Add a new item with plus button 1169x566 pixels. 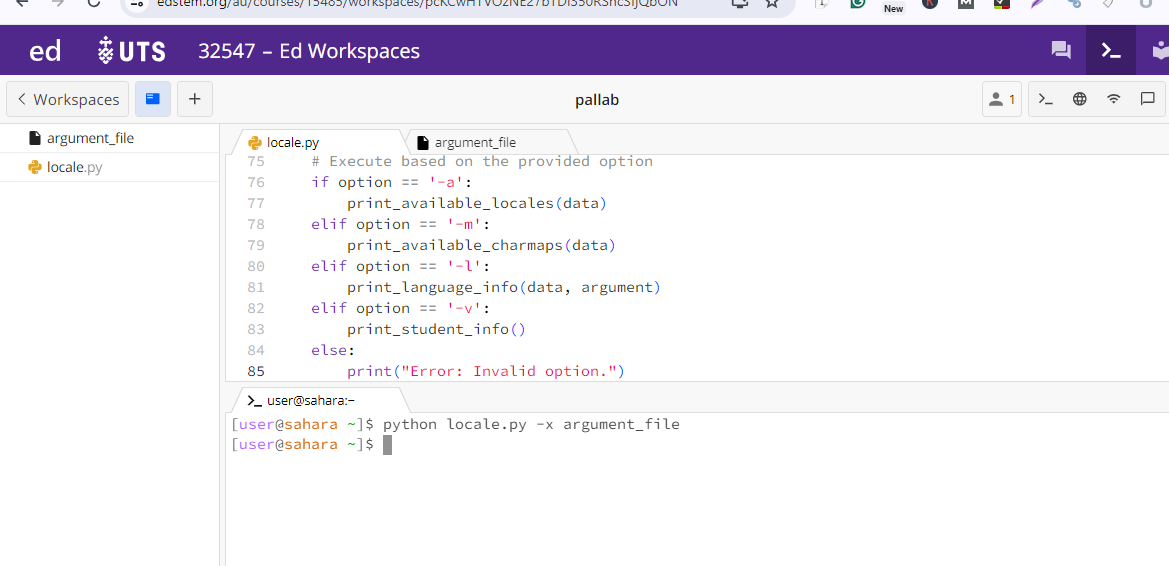point(195,99)
